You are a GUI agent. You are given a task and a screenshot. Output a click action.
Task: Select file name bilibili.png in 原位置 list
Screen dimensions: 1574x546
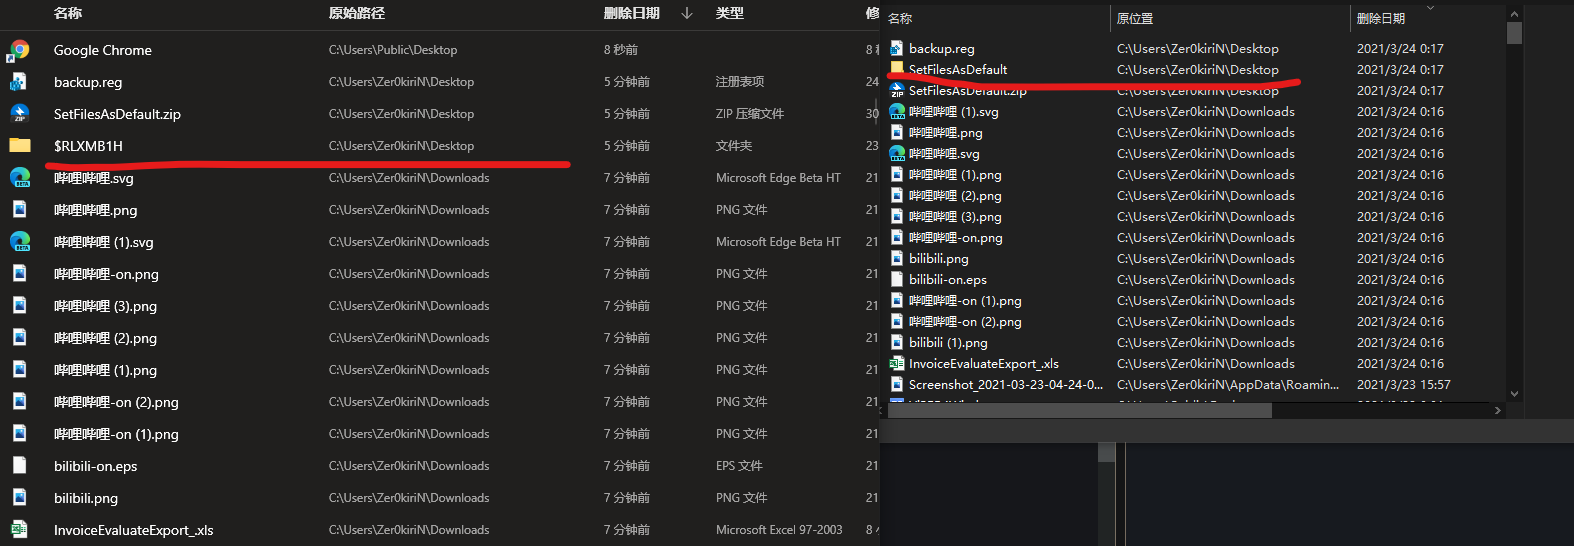coord(938,258)
